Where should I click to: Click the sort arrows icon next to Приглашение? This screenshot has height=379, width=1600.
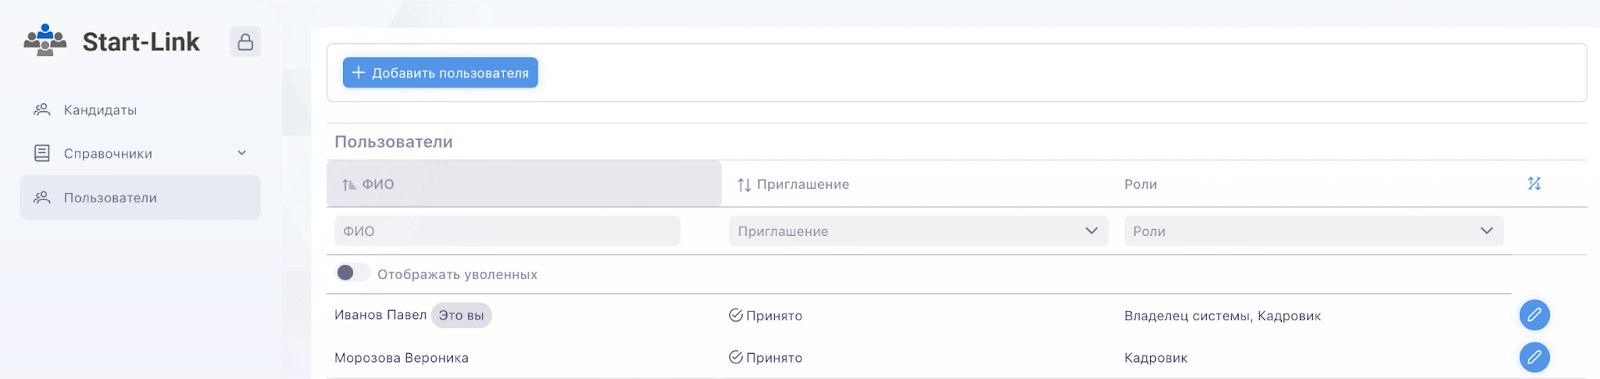[x=744, y=185]
